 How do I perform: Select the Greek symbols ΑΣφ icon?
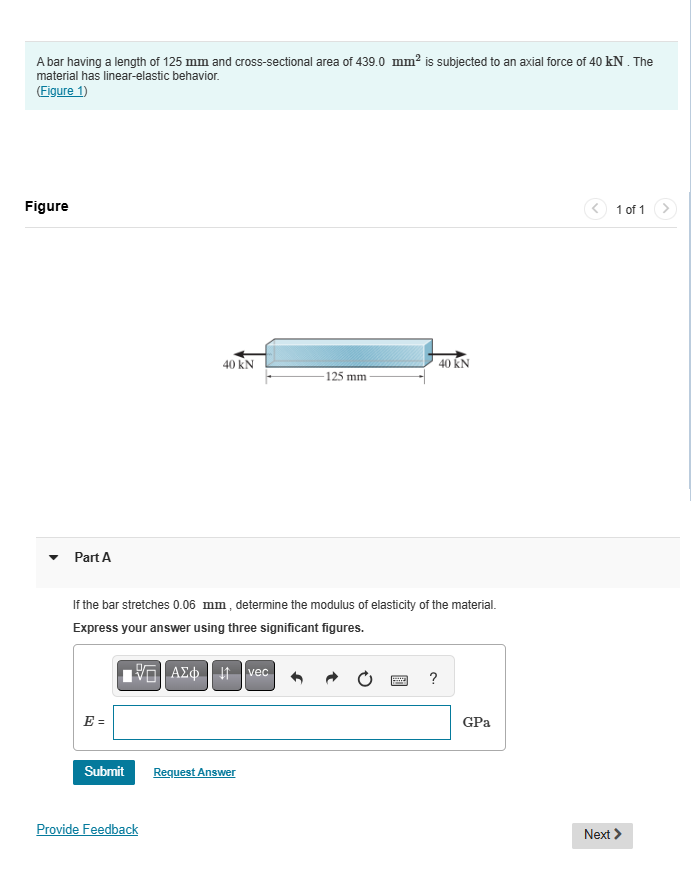coord(185,675)
